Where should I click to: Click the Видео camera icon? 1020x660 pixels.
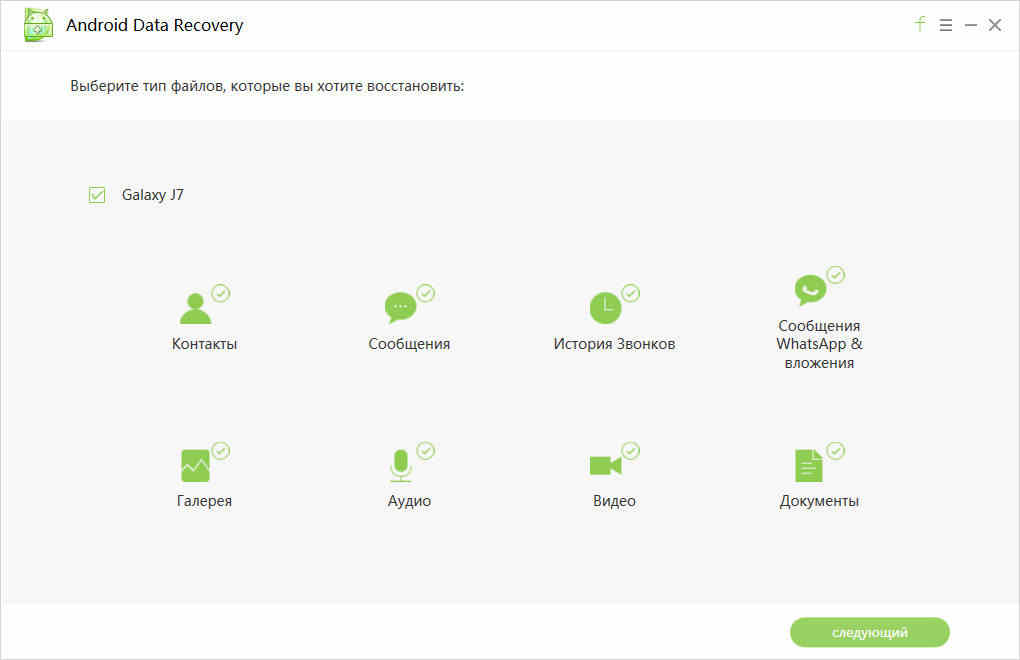coord(605,465)
